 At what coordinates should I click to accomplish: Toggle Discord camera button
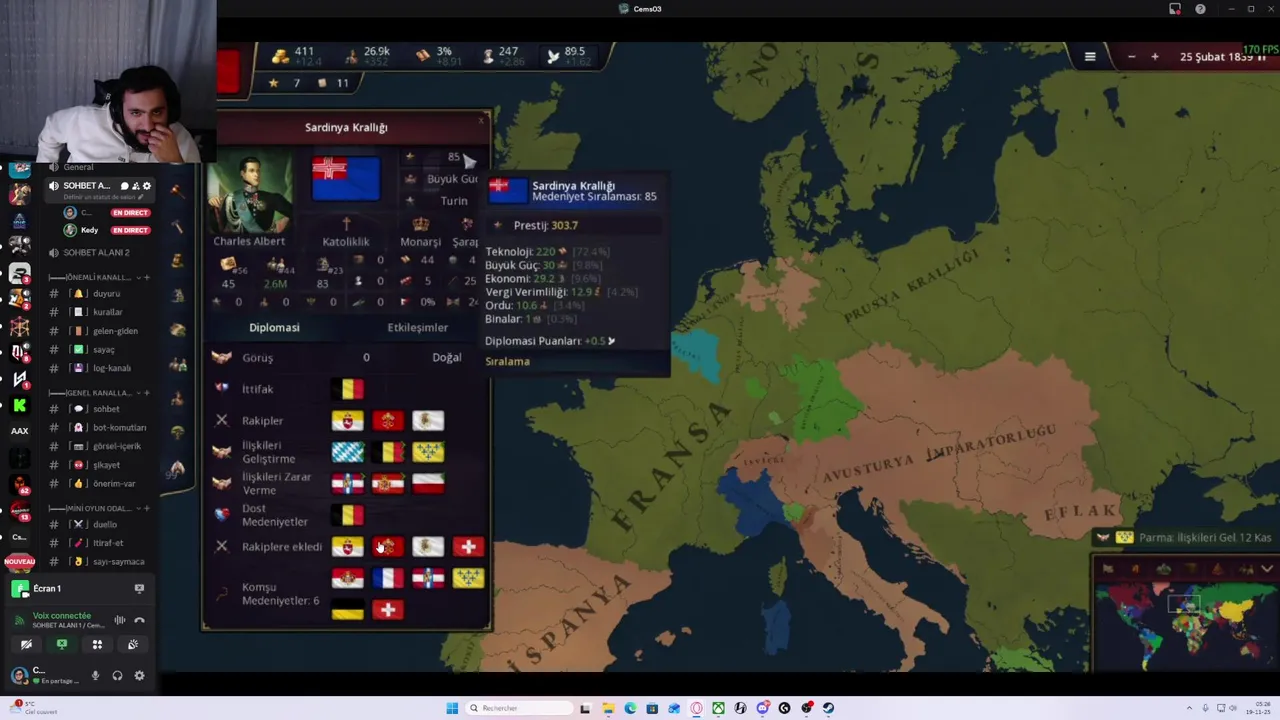click(26, 645)
